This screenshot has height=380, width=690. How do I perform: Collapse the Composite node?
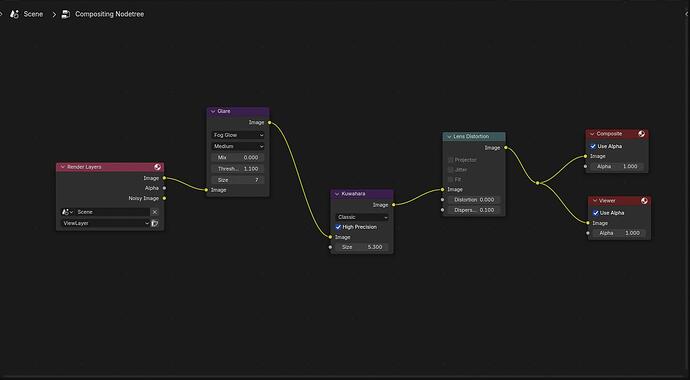point(592,134)
